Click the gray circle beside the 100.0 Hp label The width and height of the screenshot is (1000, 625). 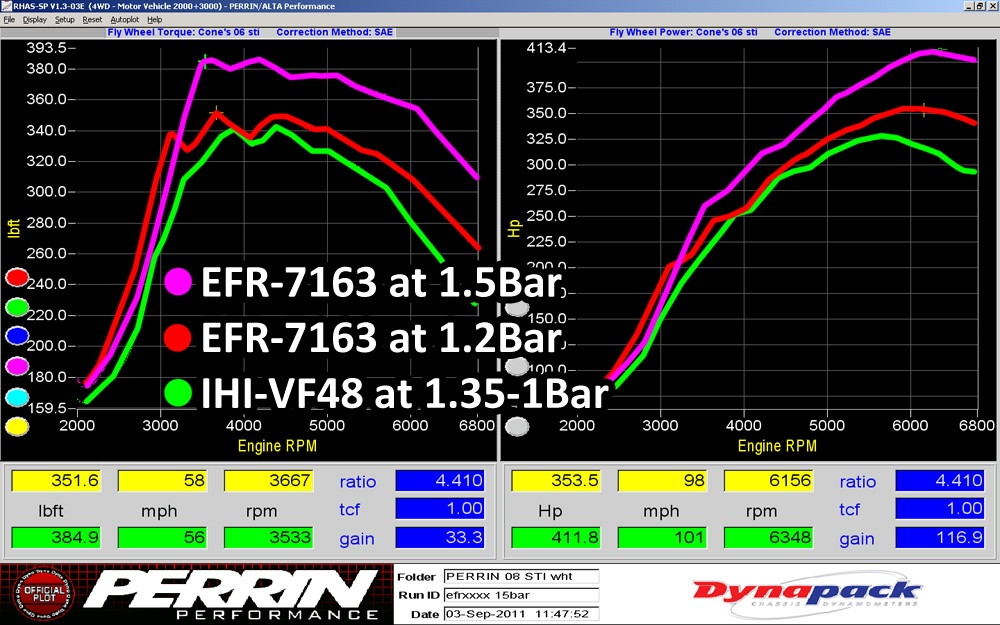(517, 366)
